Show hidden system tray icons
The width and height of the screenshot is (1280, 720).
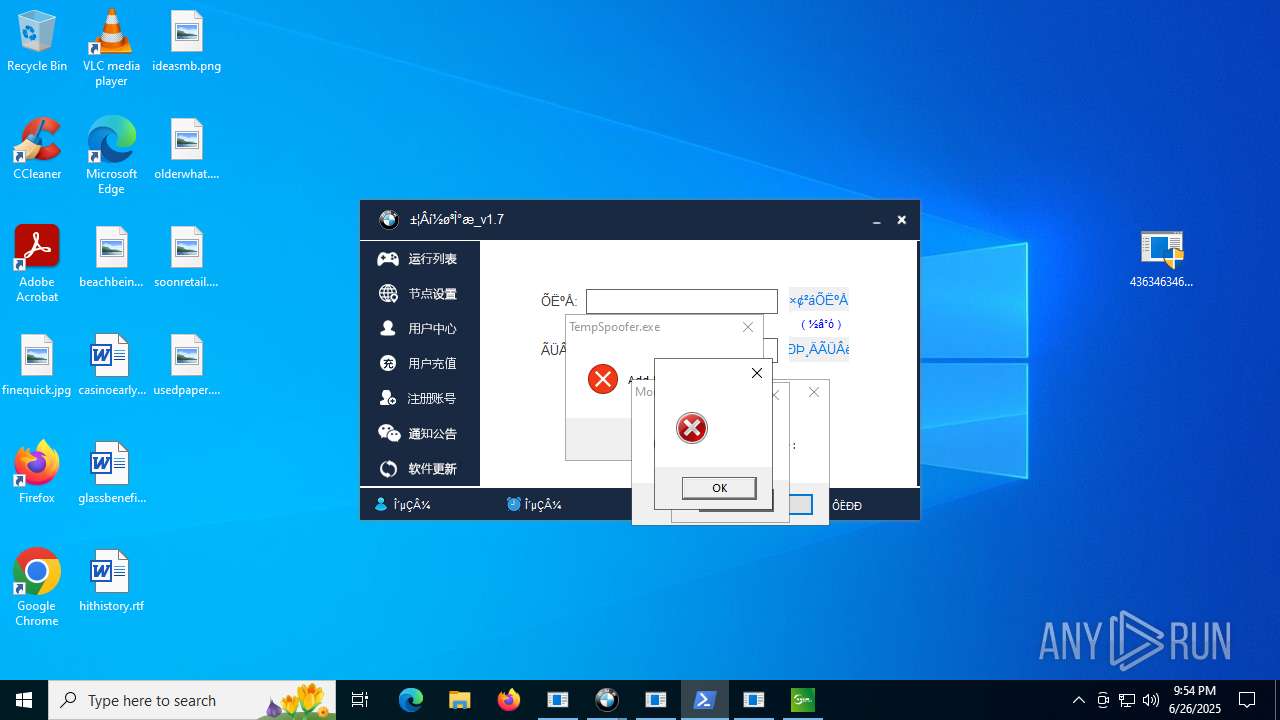1079,700
